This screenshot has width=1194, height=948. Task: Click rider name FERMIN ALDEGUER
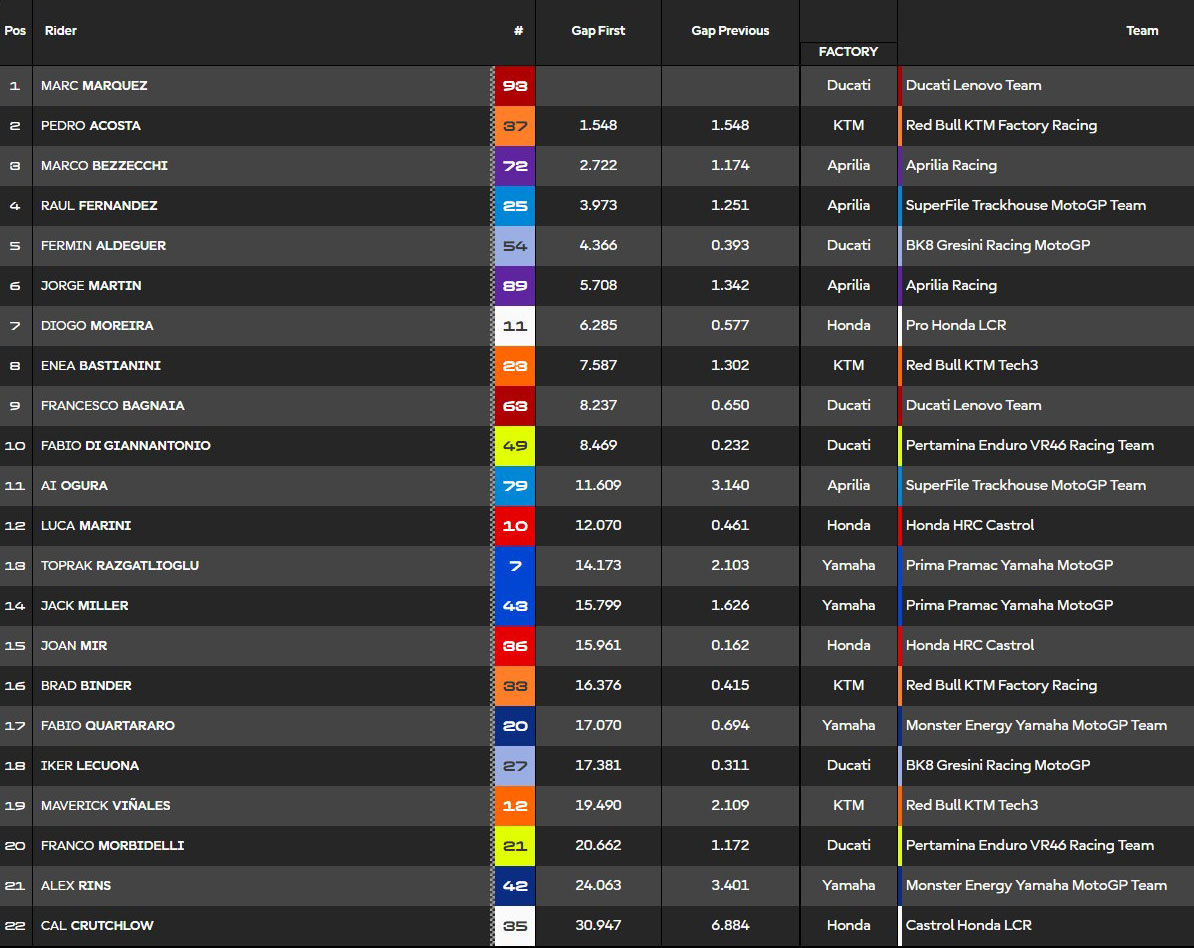click(x=103, y=246)
